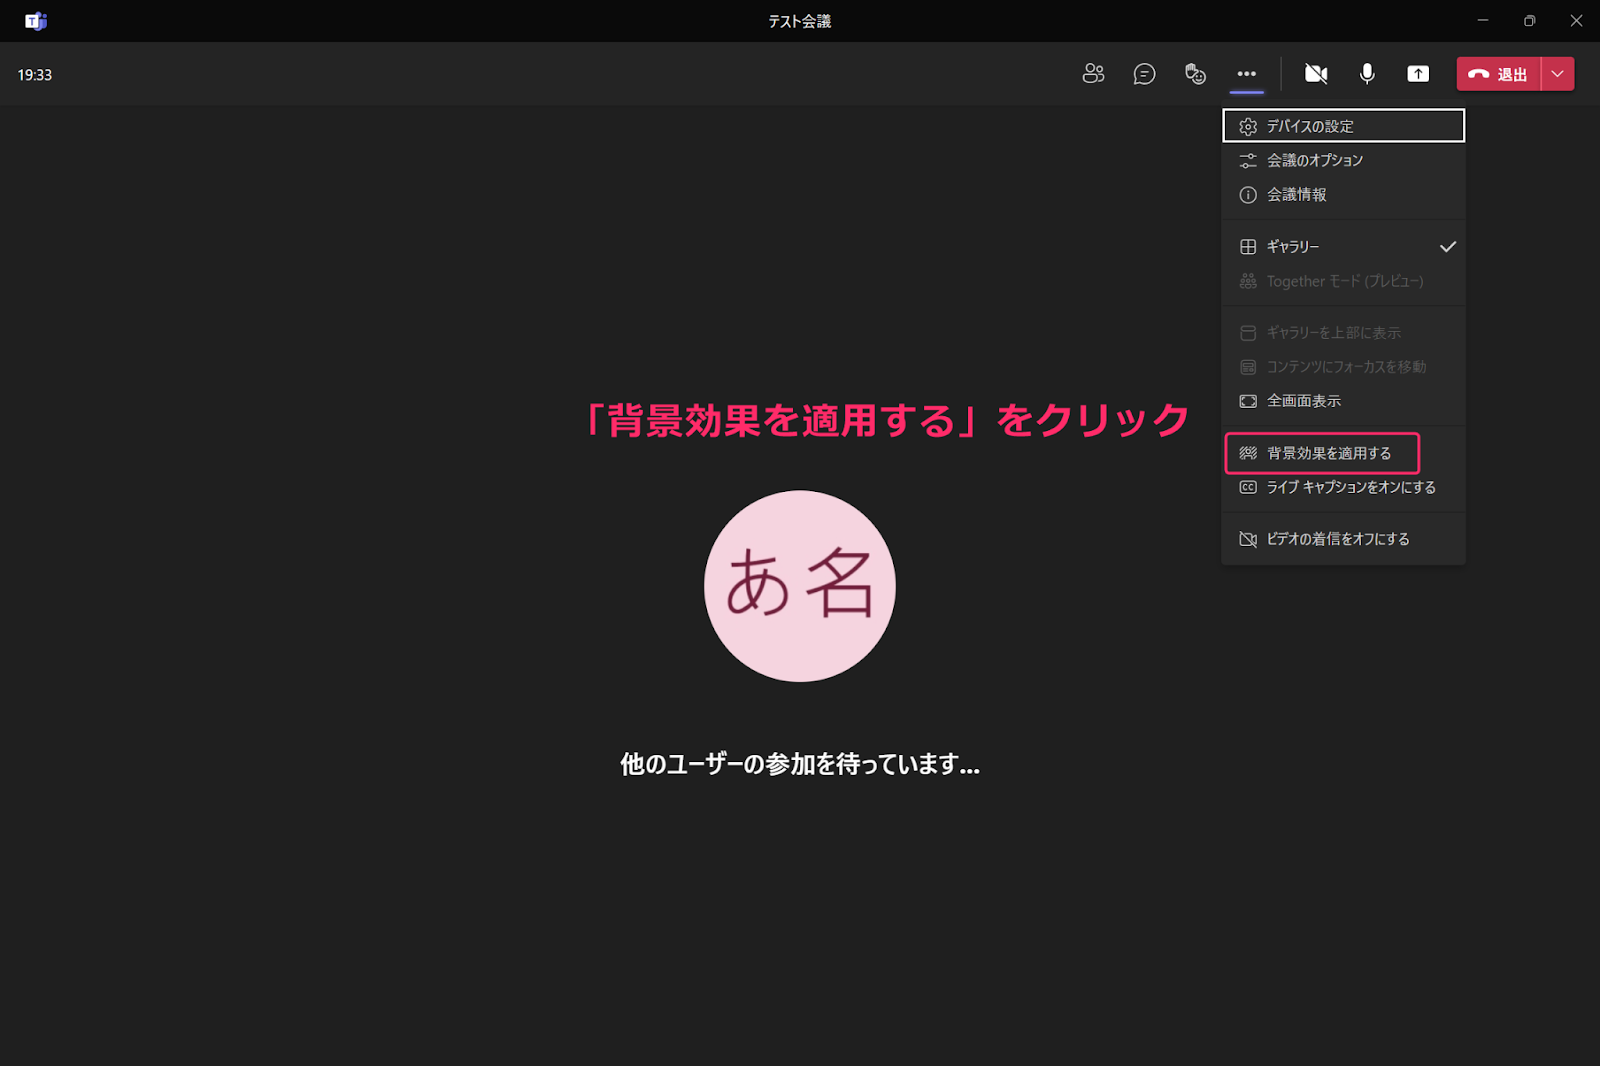1600x1066 pixels.
Task: Choose the ギャラリー view option
Action: tap(1343, 247)
